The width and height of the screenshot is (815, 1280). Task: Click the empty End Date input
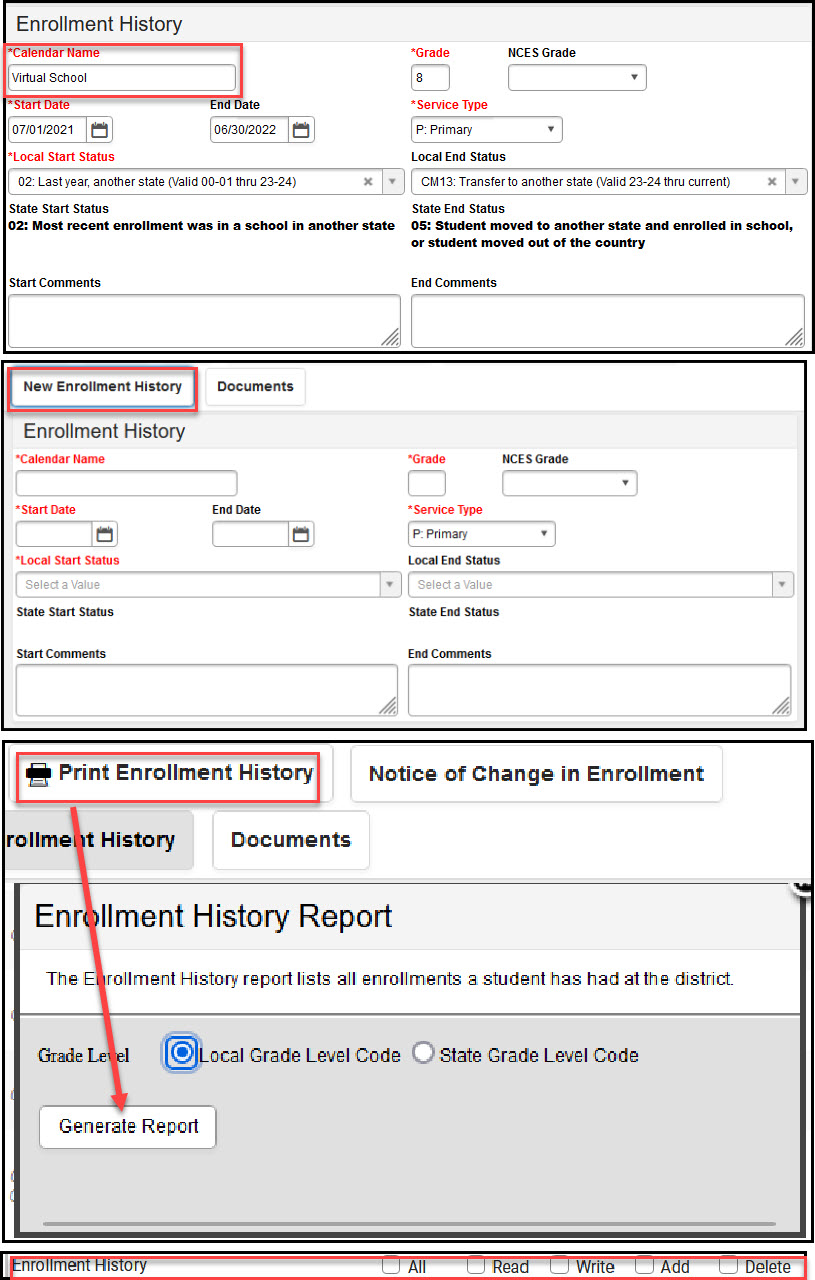(x=251, y=534)
